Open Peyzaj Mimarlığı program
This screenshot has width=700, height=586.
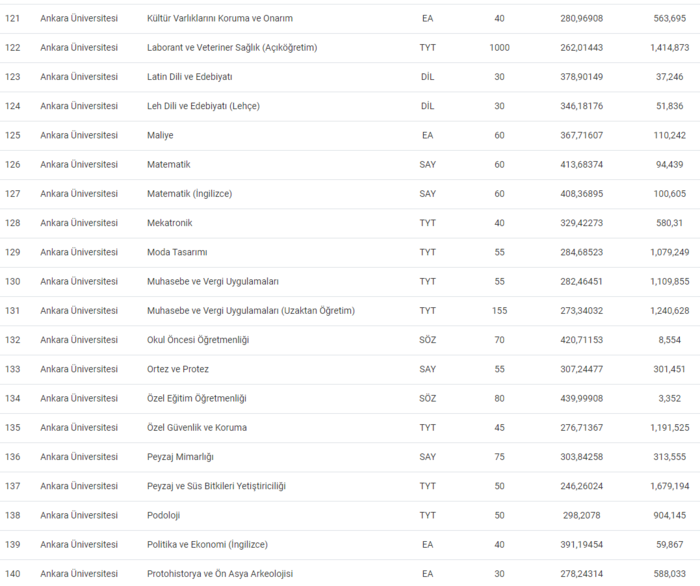coord(180,457)
